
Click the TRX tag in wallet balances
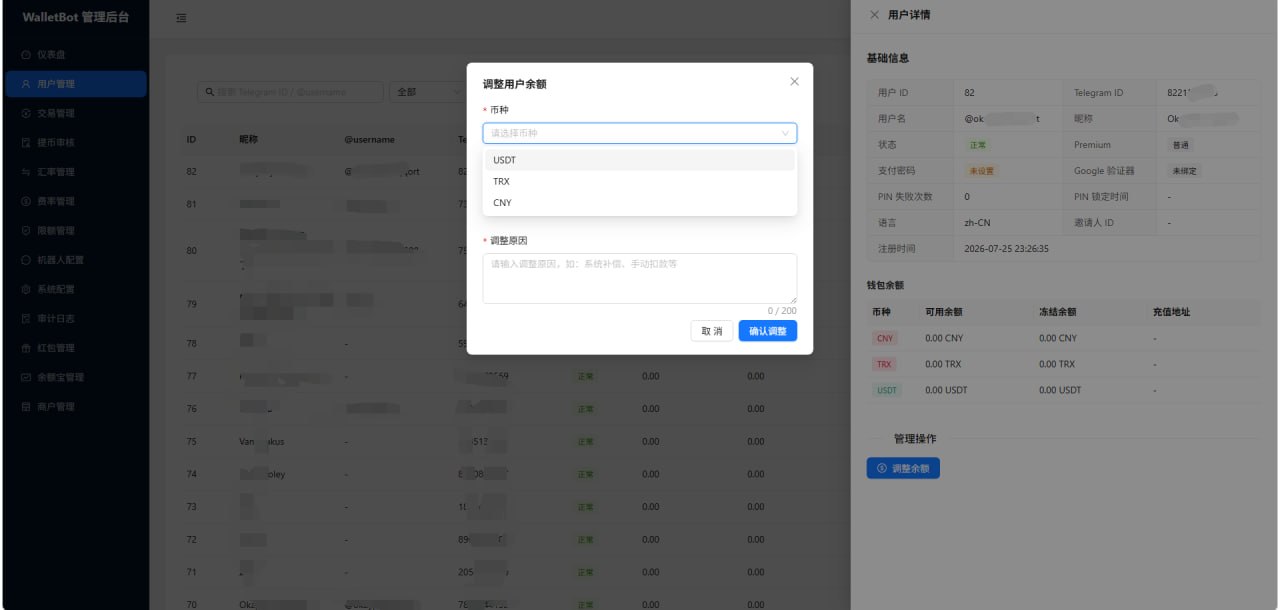885,365
